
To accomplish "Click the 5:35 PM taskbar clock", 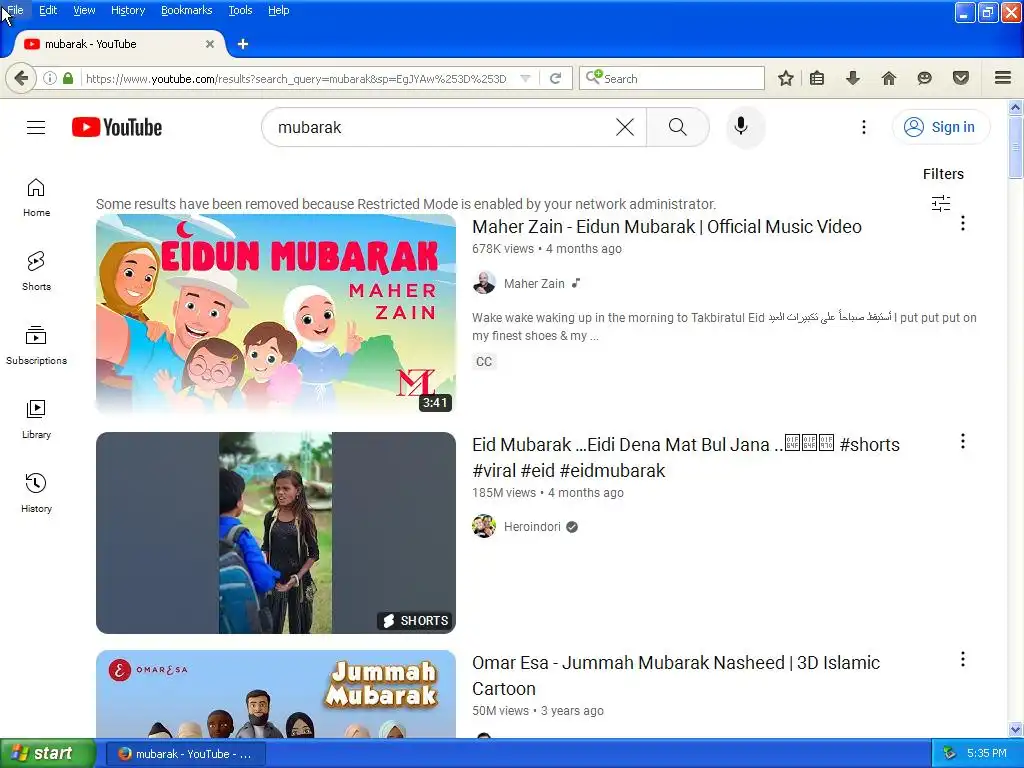I will click(986, 753).
